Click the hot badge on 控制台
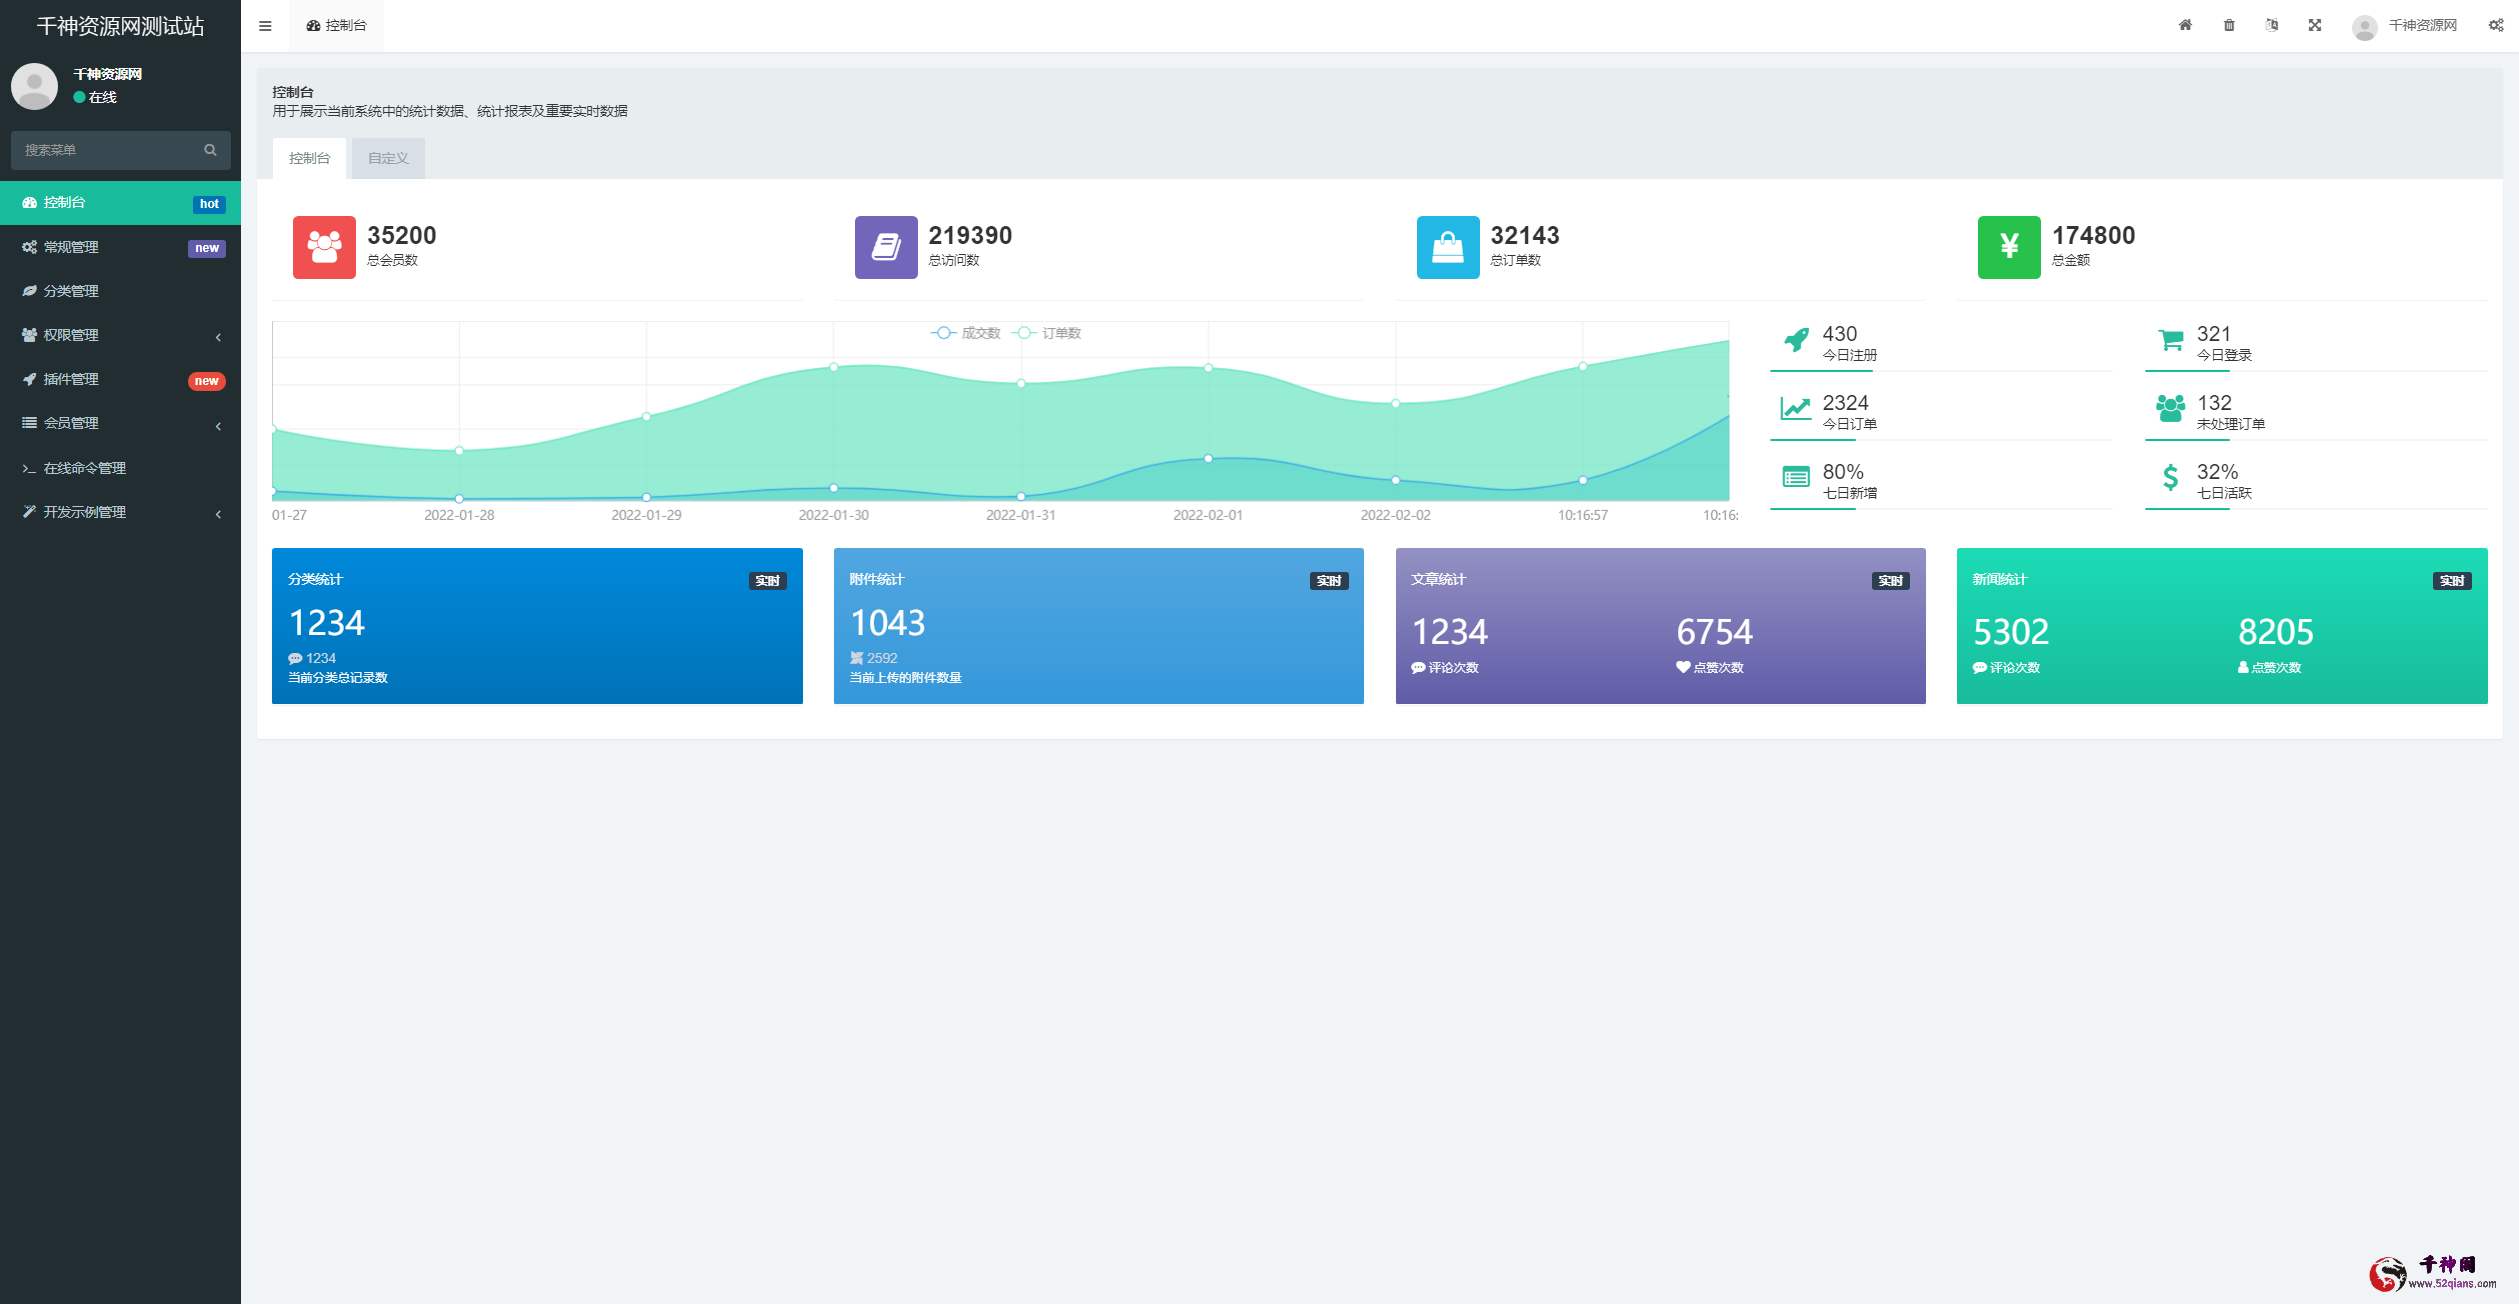This screenshot has width=2519, height=1304. click(209, 204)
